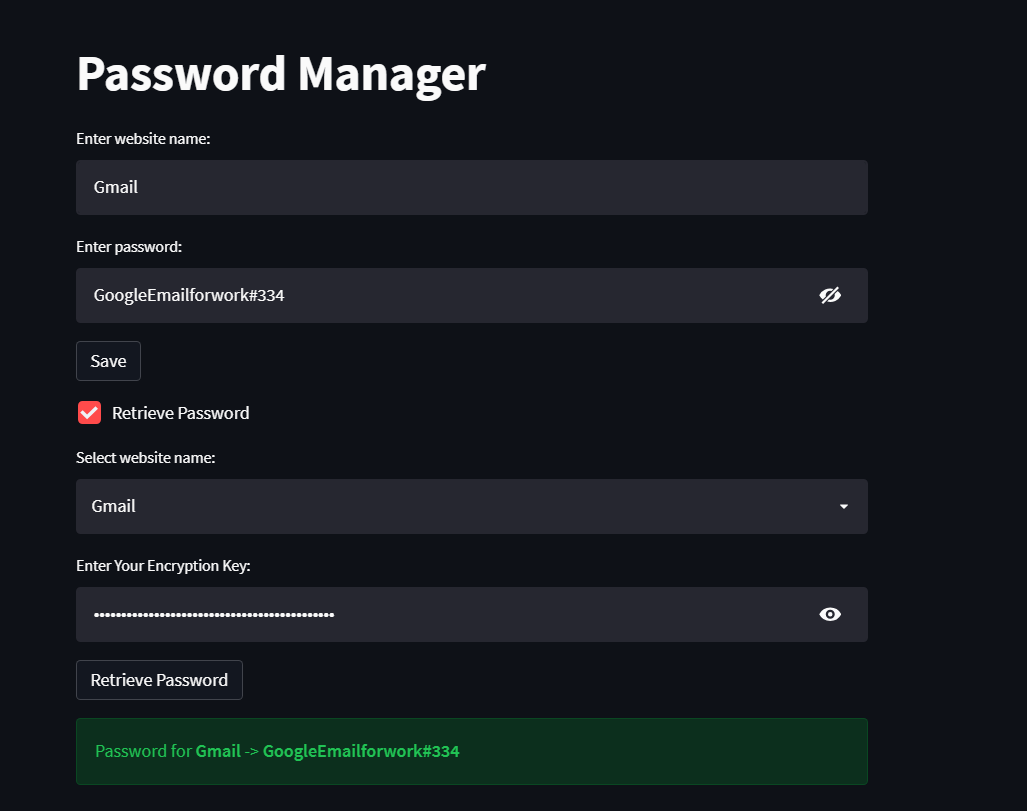The height and width of the screenshot is (811, 1027).
Task: Click the 'Select website name:' label
Action: coord(146,458)
